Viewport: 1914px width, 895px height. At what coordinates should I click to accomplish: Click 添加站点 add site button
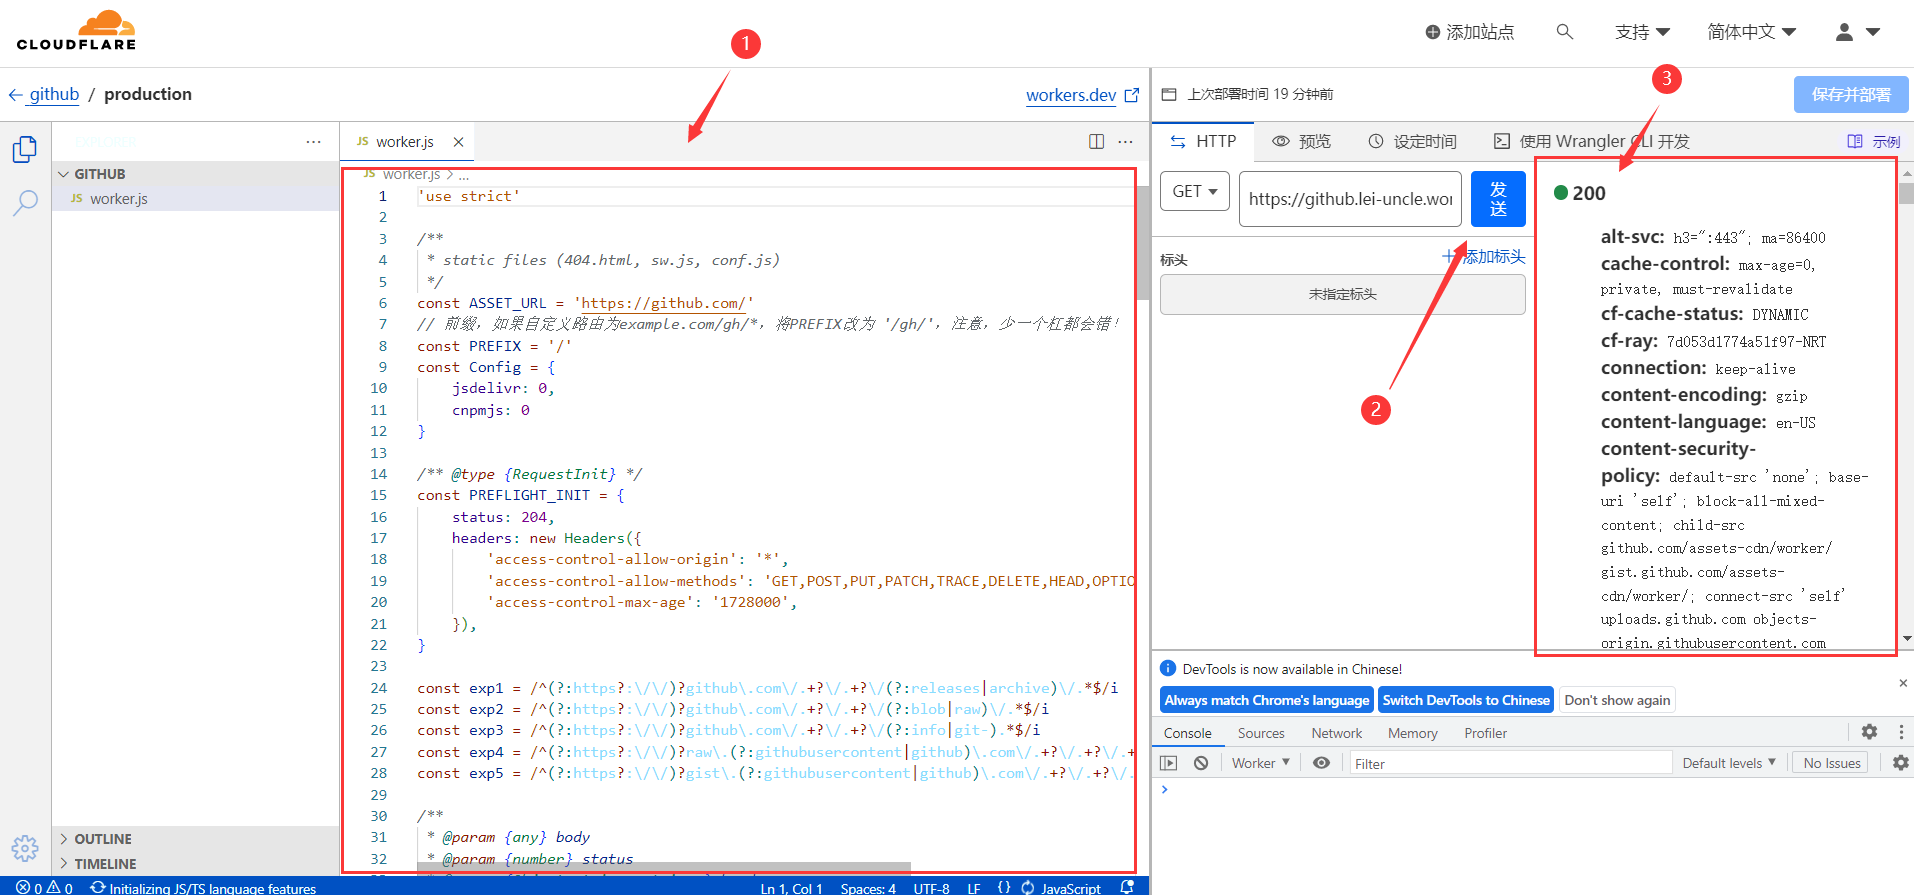tap(1470, 32)
